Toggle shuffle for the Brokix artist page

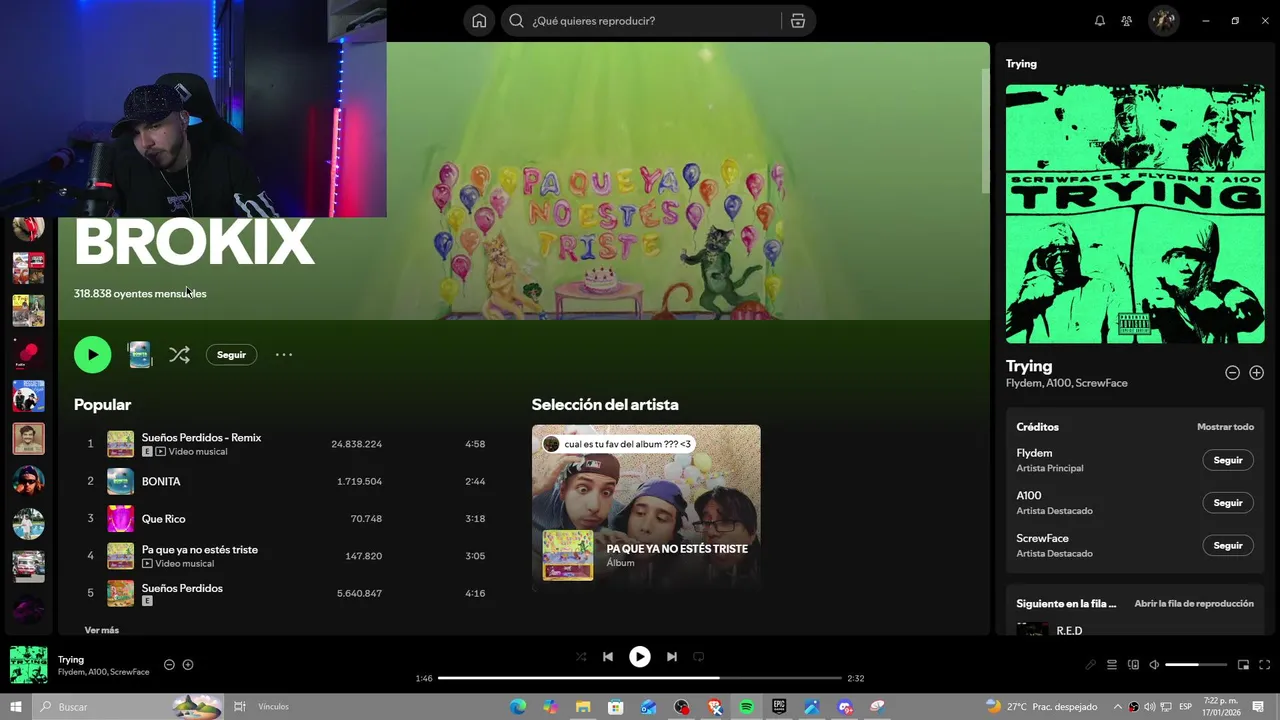click(179, 355)
